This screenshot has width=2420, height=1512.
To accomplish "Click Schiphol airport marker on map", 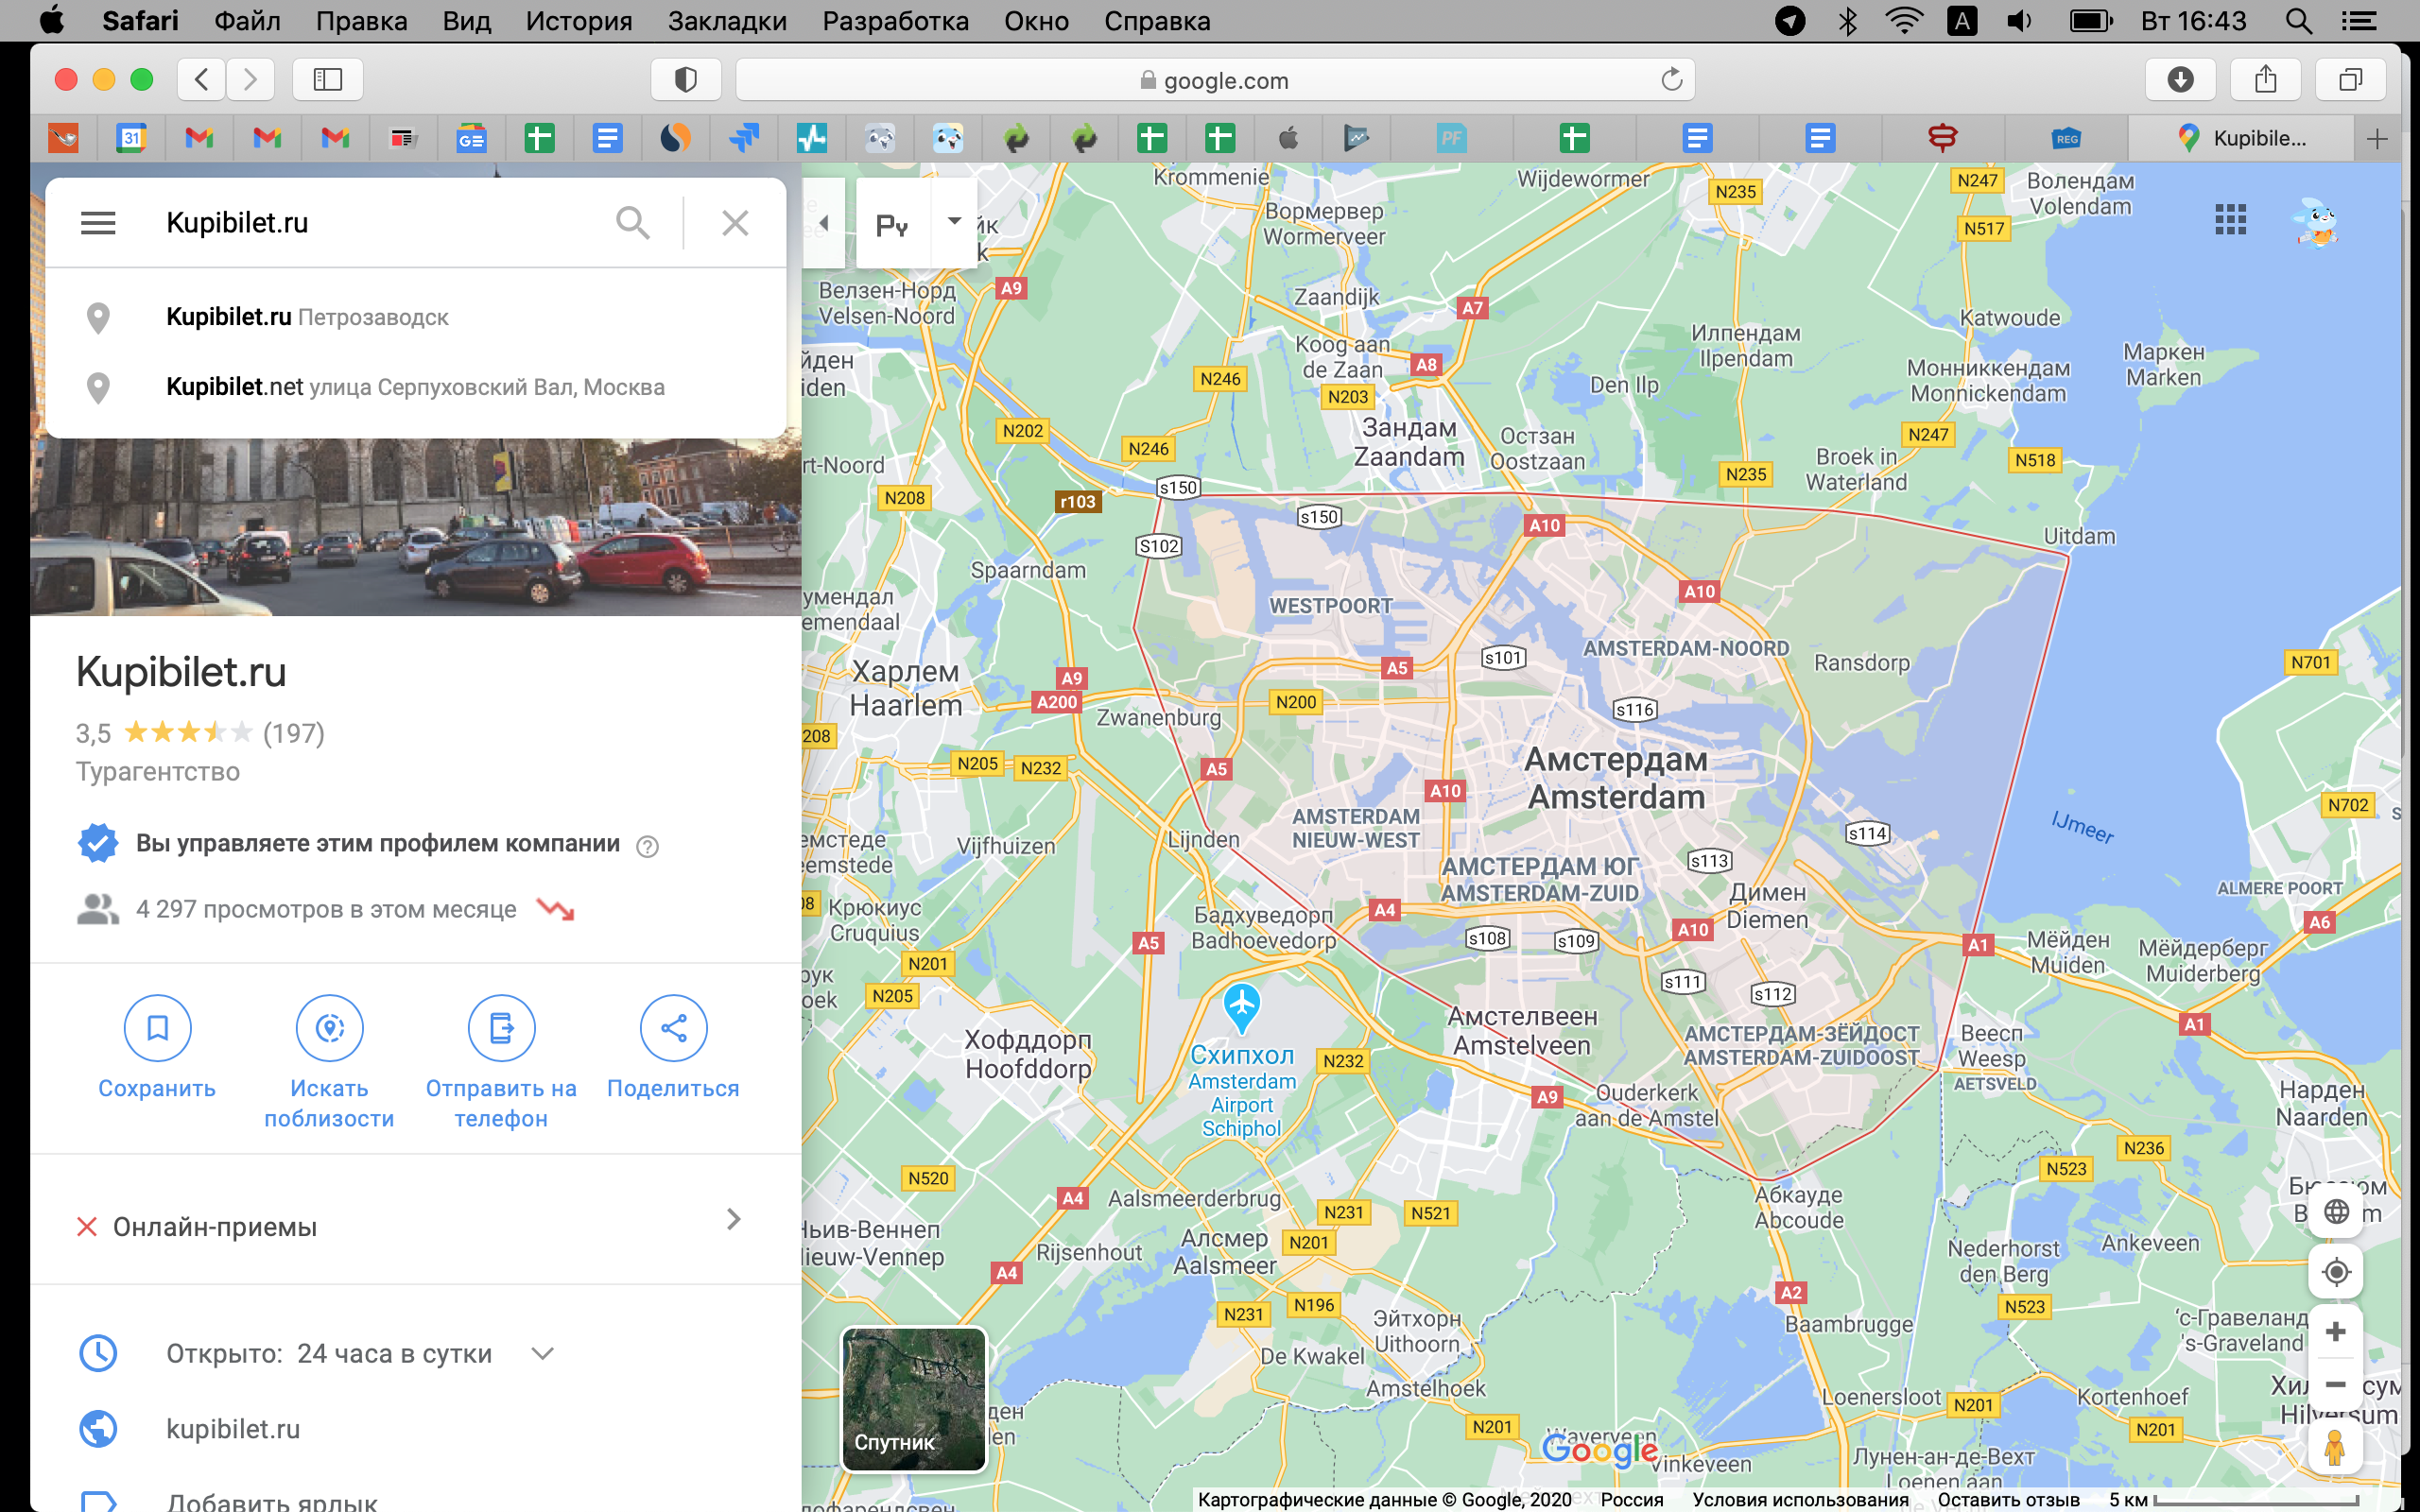I will (1241, 1006).
